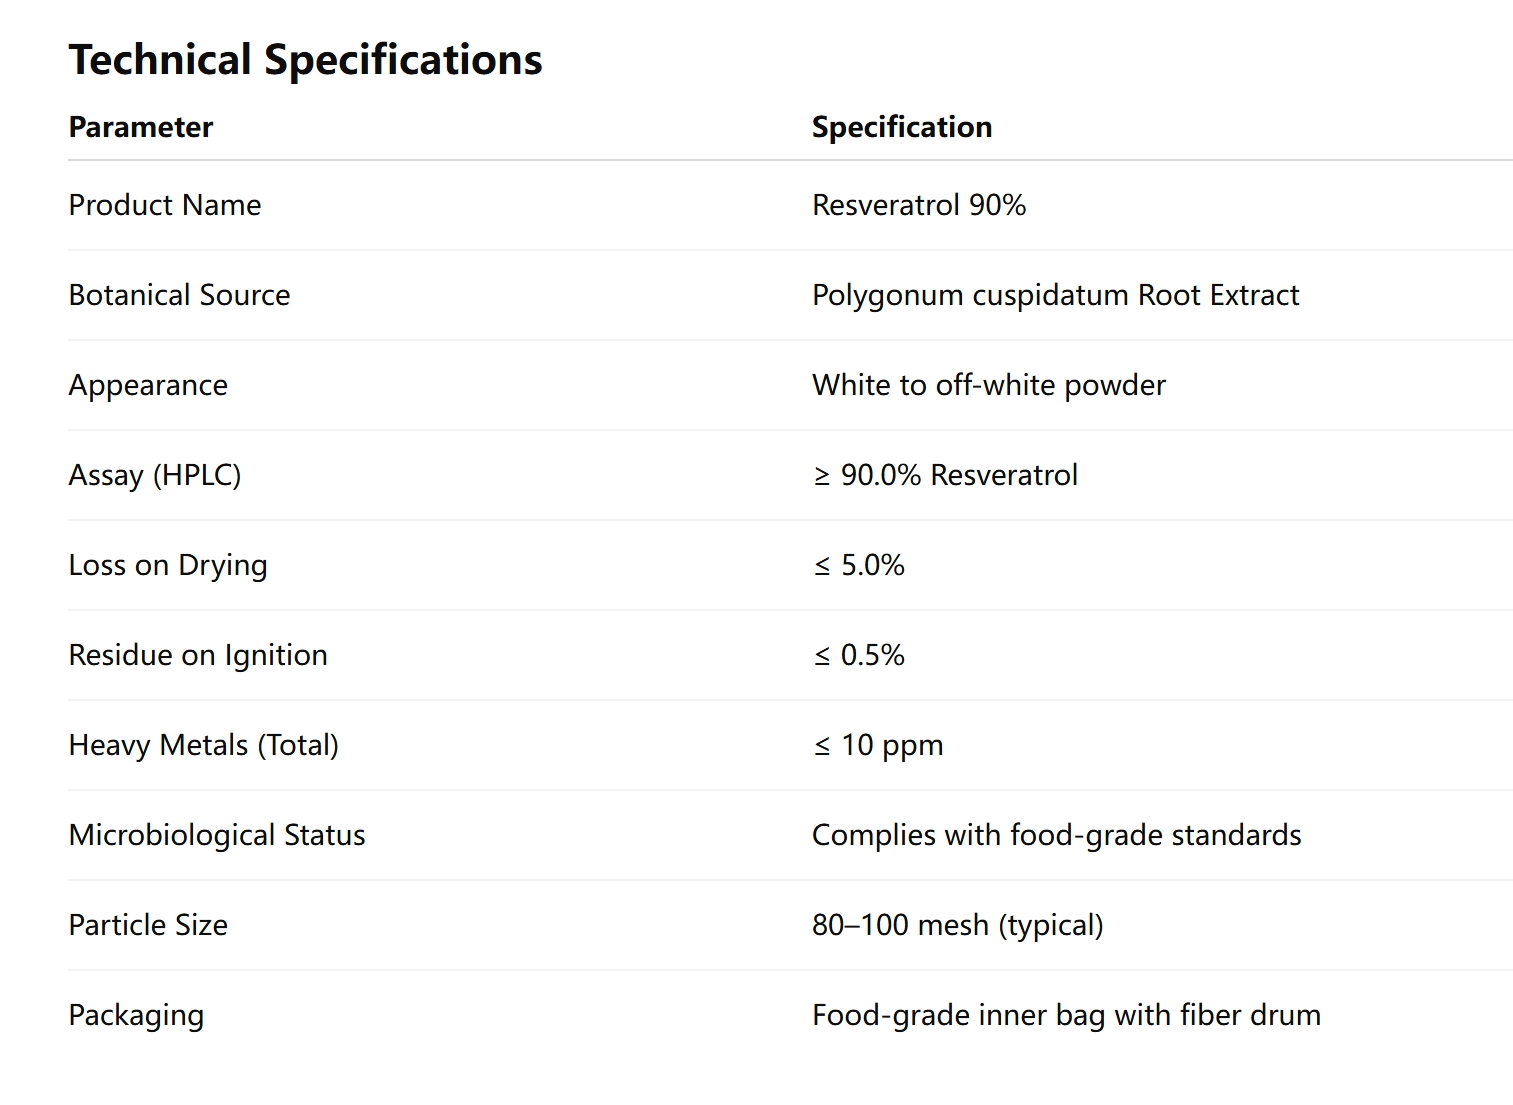Click Complies with food-grade standards text
This screenshot has width=1513, height=1105.
[x=1056, y=835]
